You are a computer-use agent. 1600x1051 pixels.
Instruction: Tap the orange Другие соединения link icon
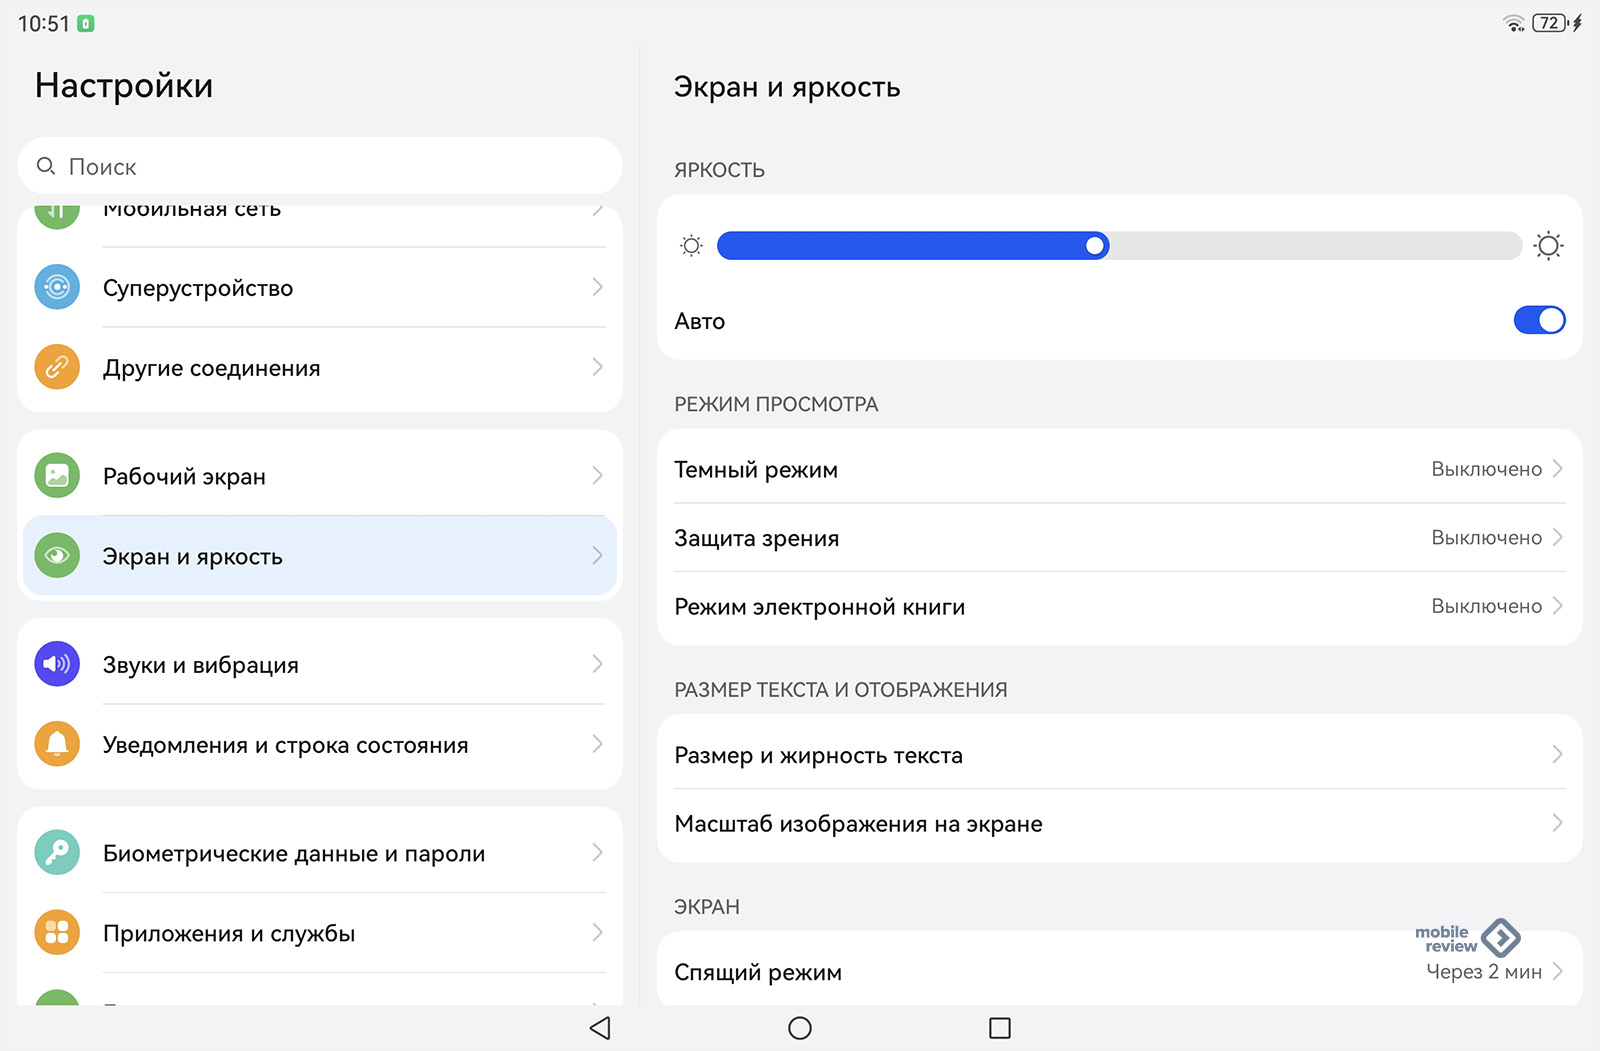click(x=57, y=367)
